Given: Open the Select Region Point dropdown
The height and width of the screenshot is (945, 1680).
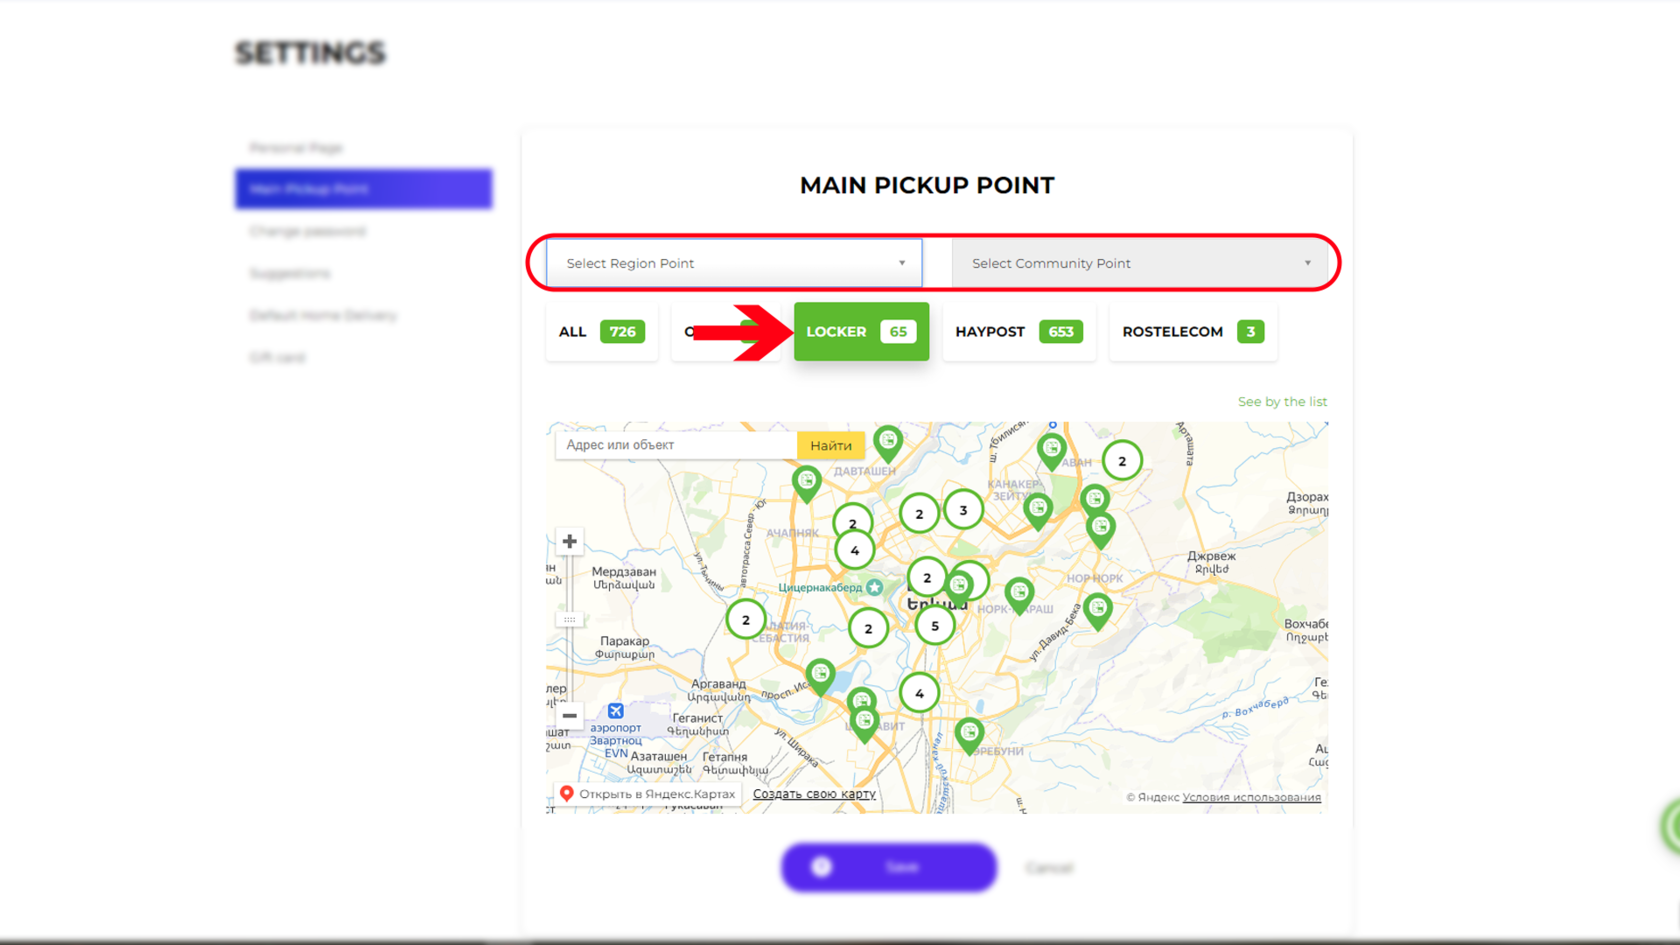Looking at the screenshot, I should pyautogui.click(x=730, y=263).
